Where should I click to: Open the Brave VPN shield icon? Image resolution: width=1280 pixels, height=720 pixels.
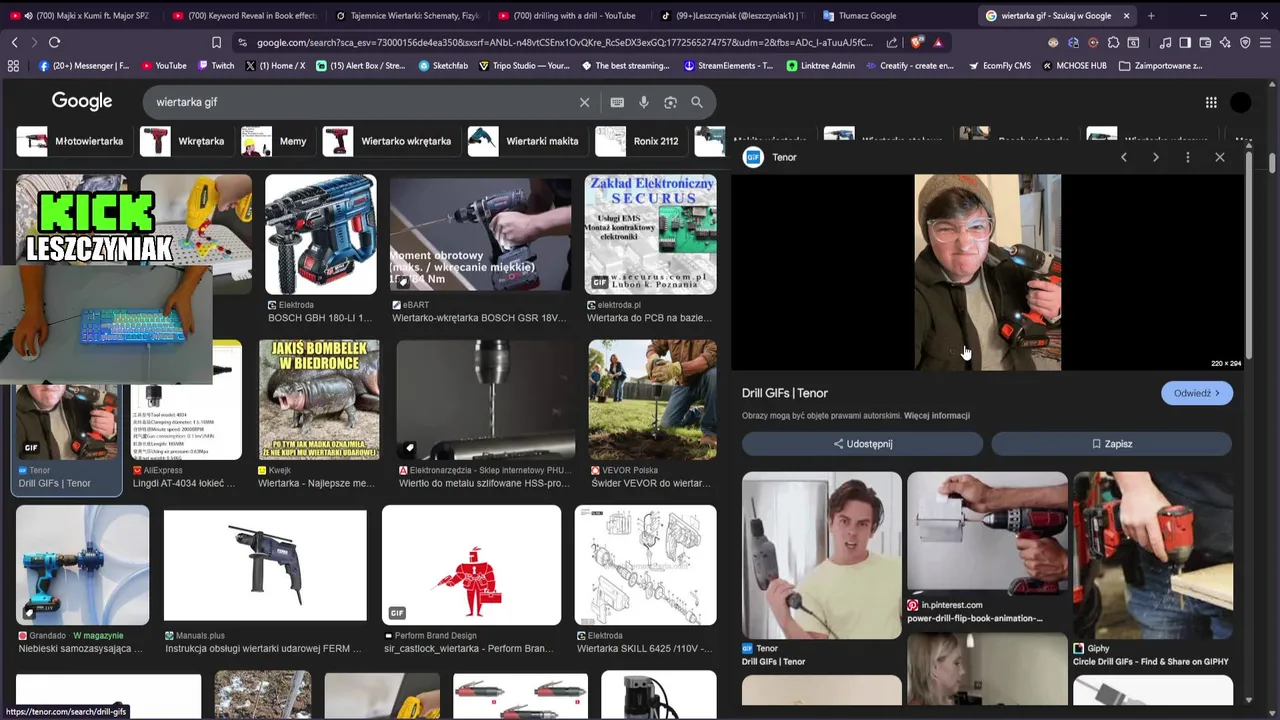[1245, 42]
